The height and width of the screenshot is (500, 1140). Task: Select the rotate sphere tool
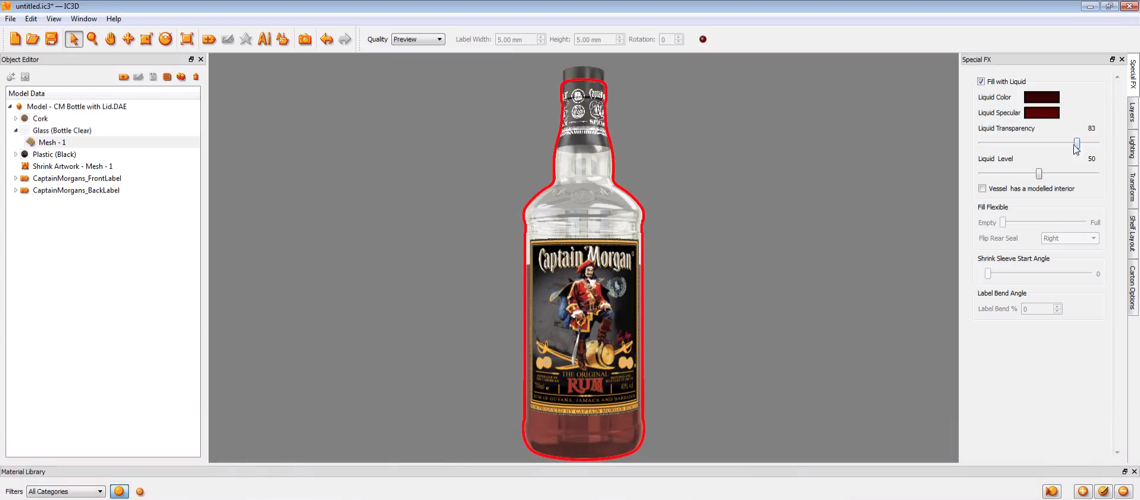[x=165, y=39]
